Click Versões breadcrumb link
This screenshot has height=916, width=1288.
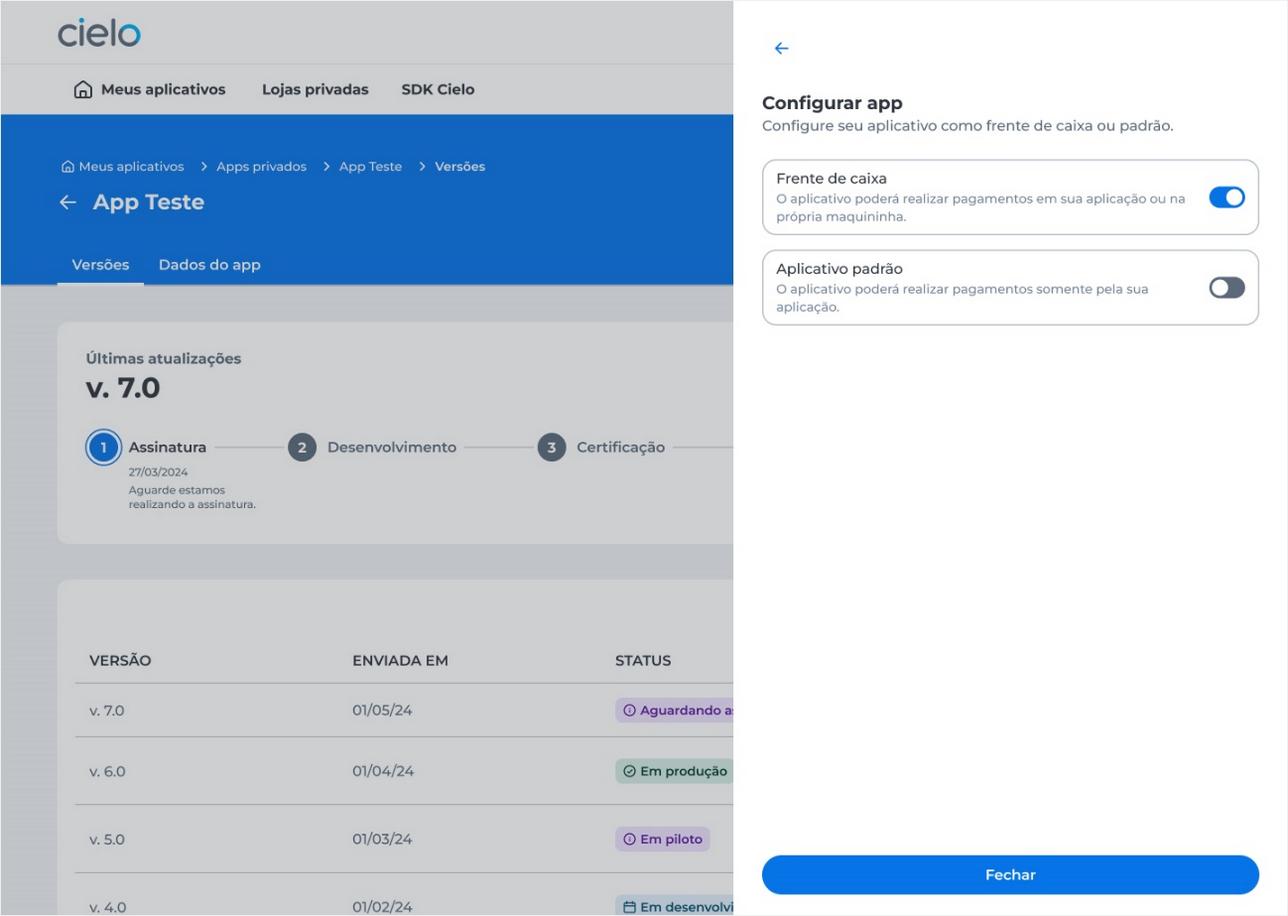click(x=460, y=167)
